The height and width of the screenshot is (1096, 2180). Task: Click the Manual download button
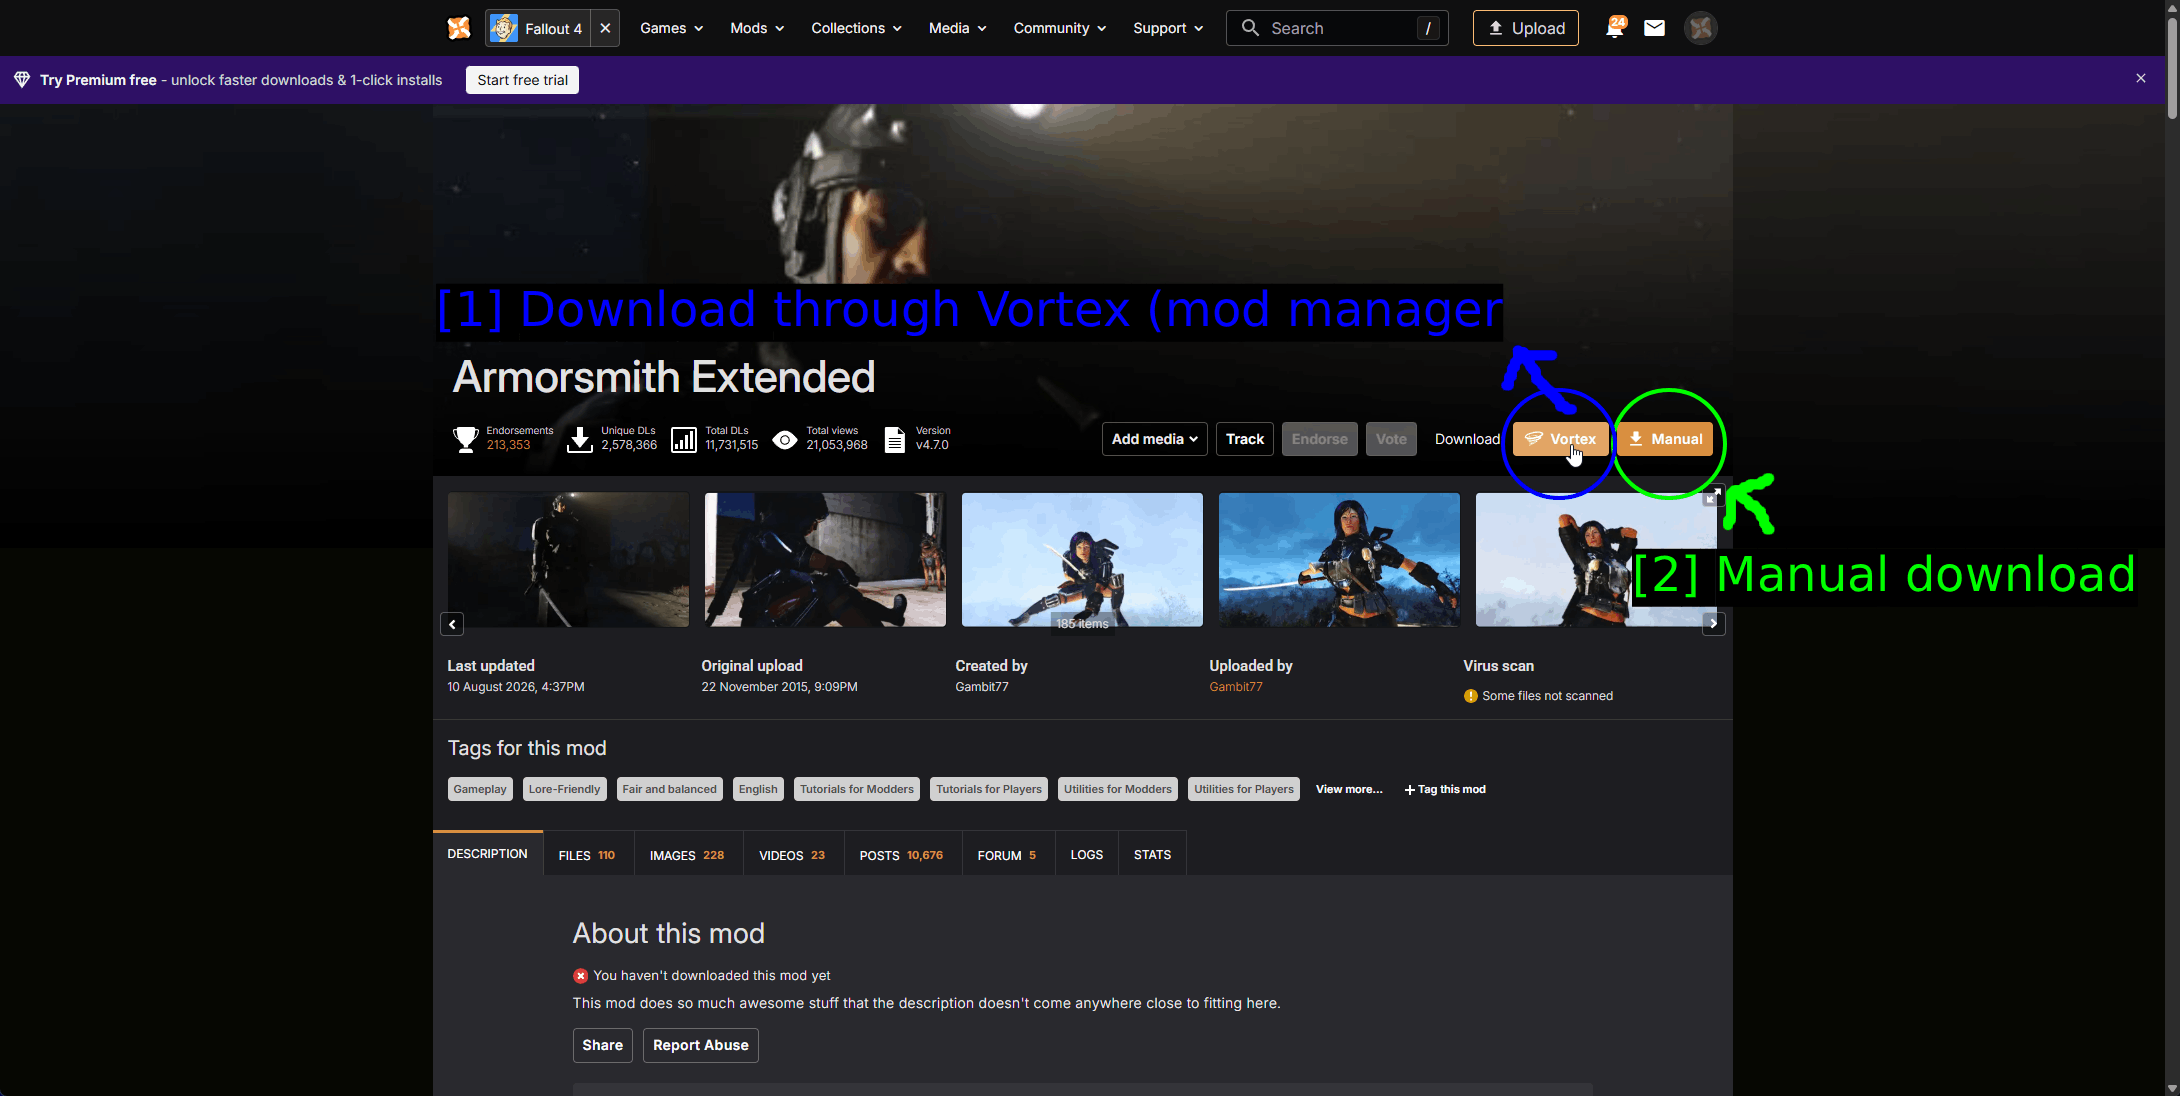[x=1665, y=439]
